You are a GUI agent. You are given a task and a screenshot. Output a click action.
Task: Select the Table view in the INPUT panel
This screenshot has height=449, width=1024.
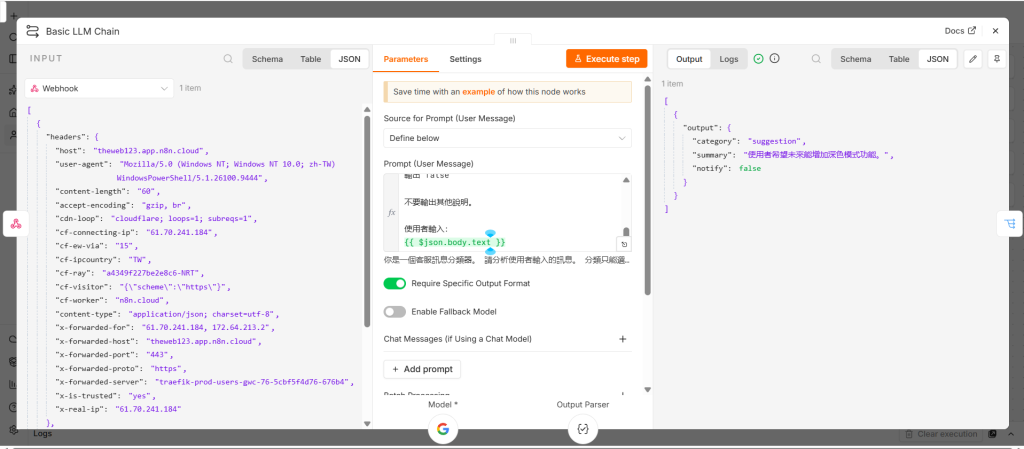[x=311, y=59]
